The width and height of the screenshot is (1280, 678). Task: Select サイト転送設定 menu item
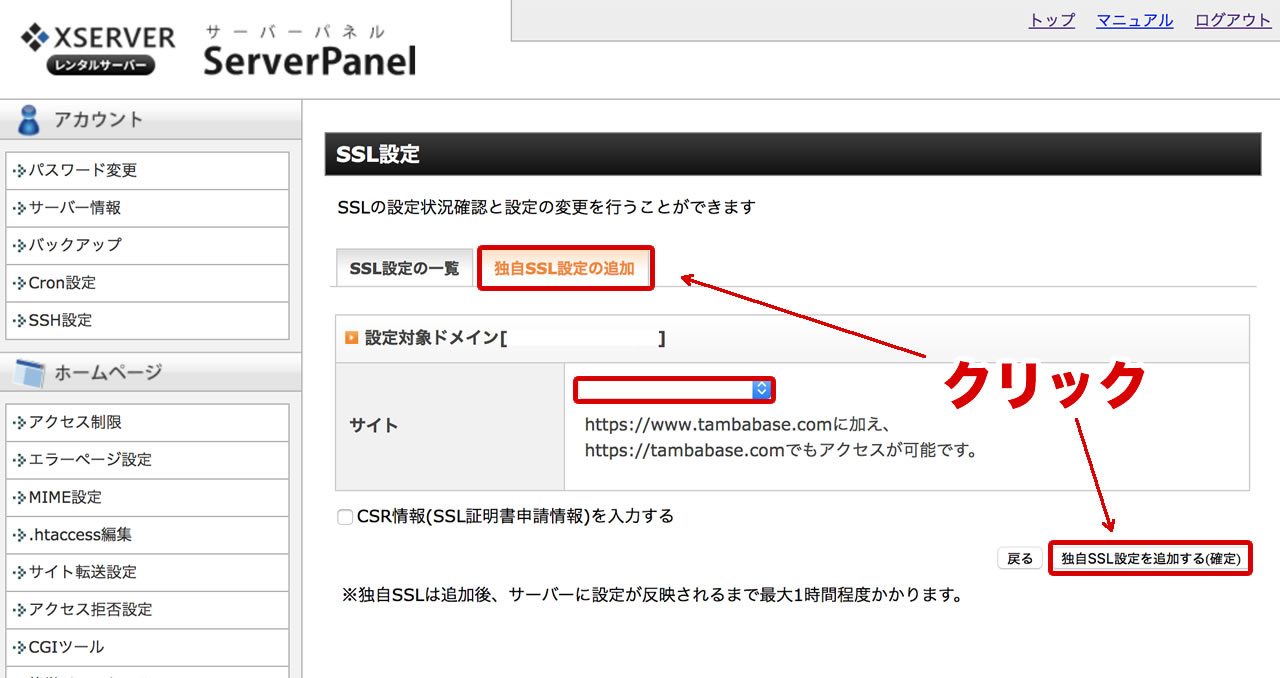click(x=147, y=572)
